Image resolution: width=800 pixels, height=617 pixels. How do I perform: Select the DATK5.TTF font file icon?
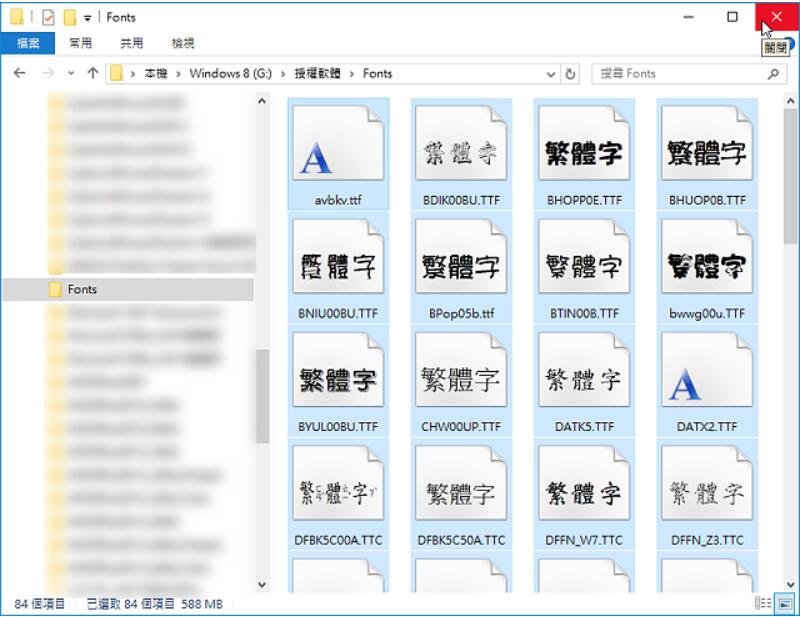click(584, 370)
